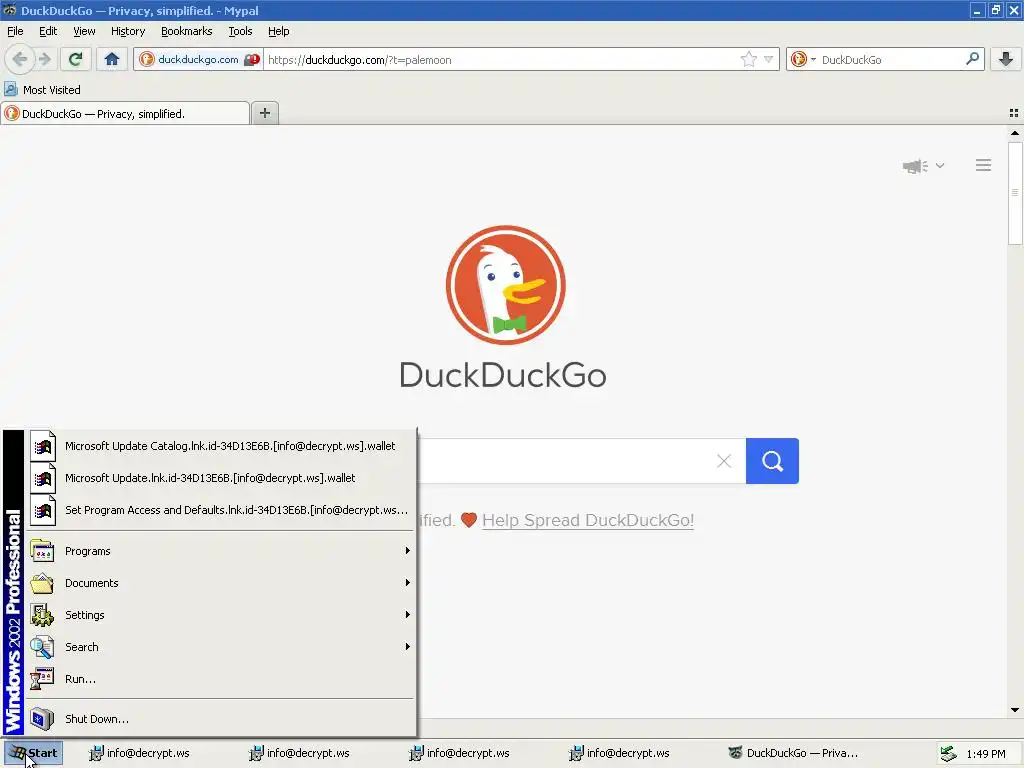Open the Most Visited bookmarks folder
The width and height of the screenshot is (1024, 768).
(x=42, y=89)
